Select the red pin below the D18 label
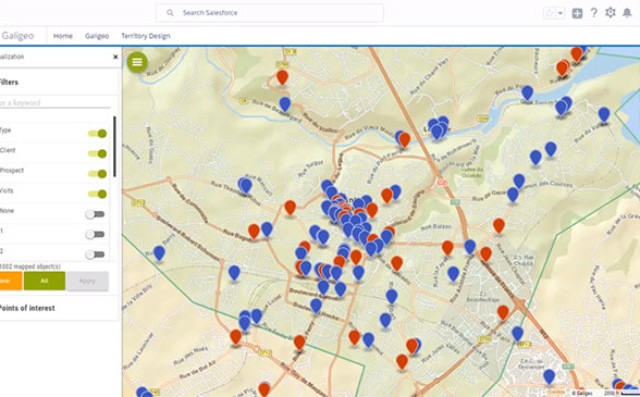Image resolution: width=640 pixels, height=397 pixels. tap(282, 77)
